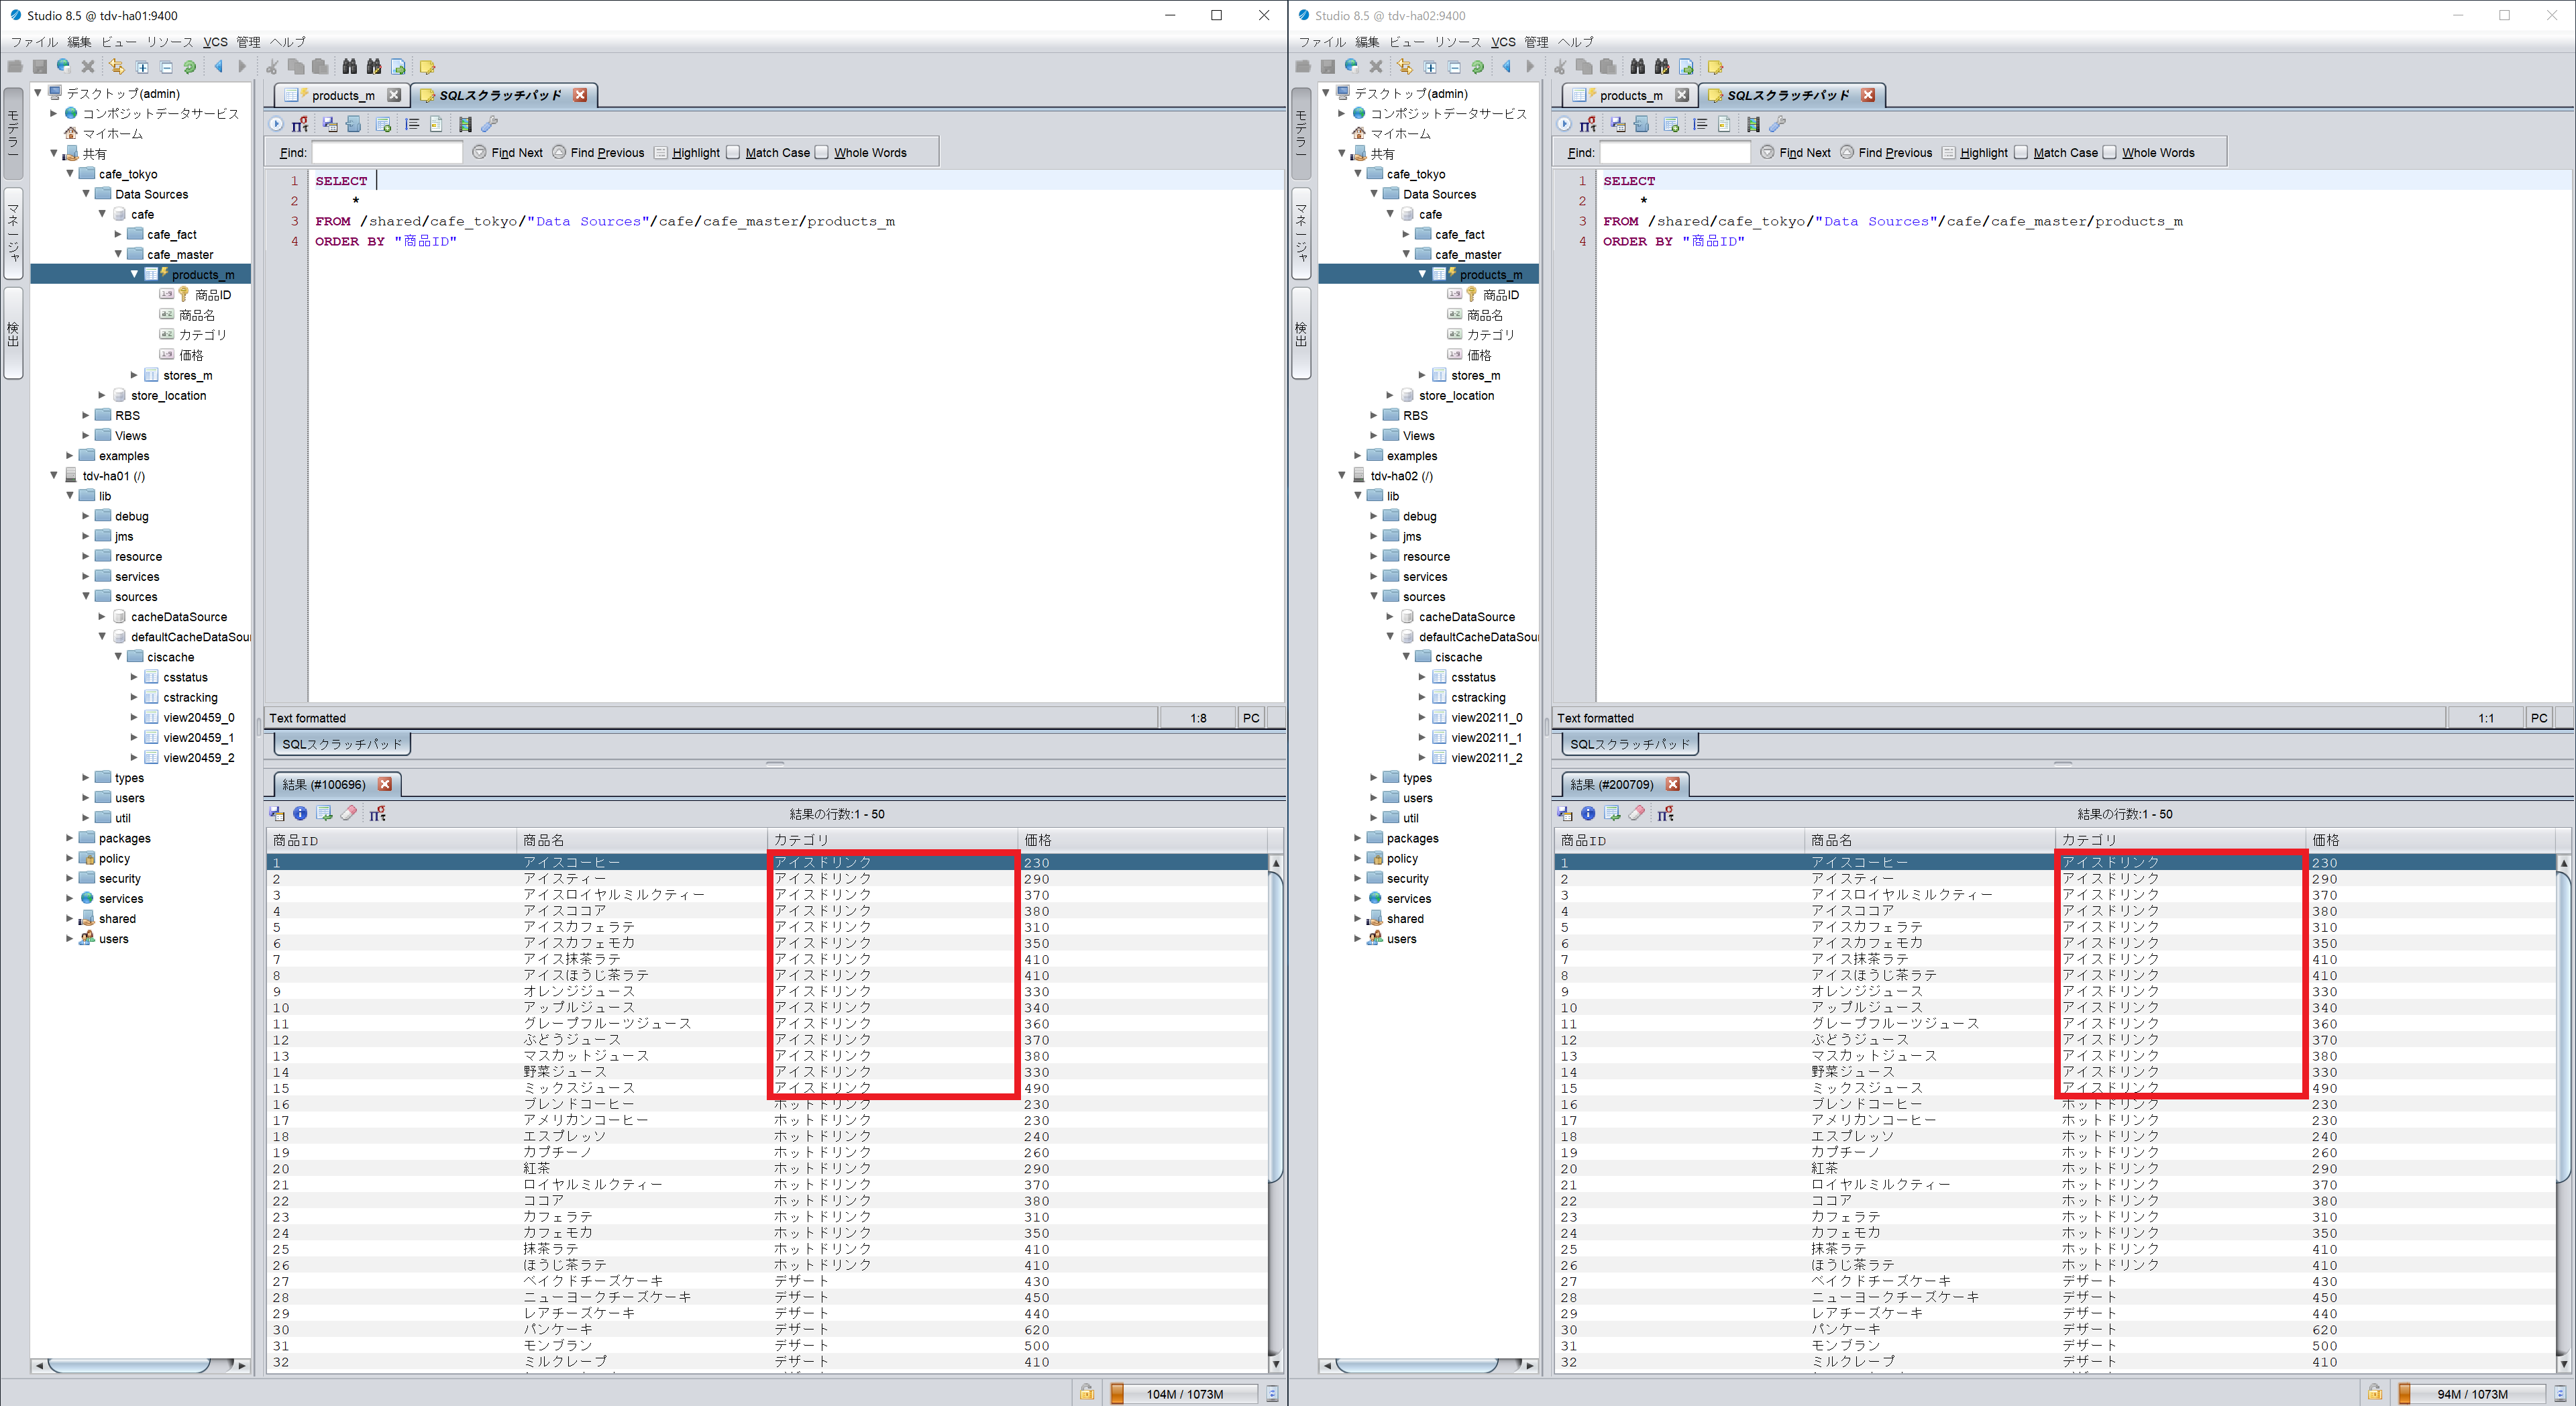Click the binoculars with pencil icon in right window toolbar

pyautogui.click(x=1661, y=67)
